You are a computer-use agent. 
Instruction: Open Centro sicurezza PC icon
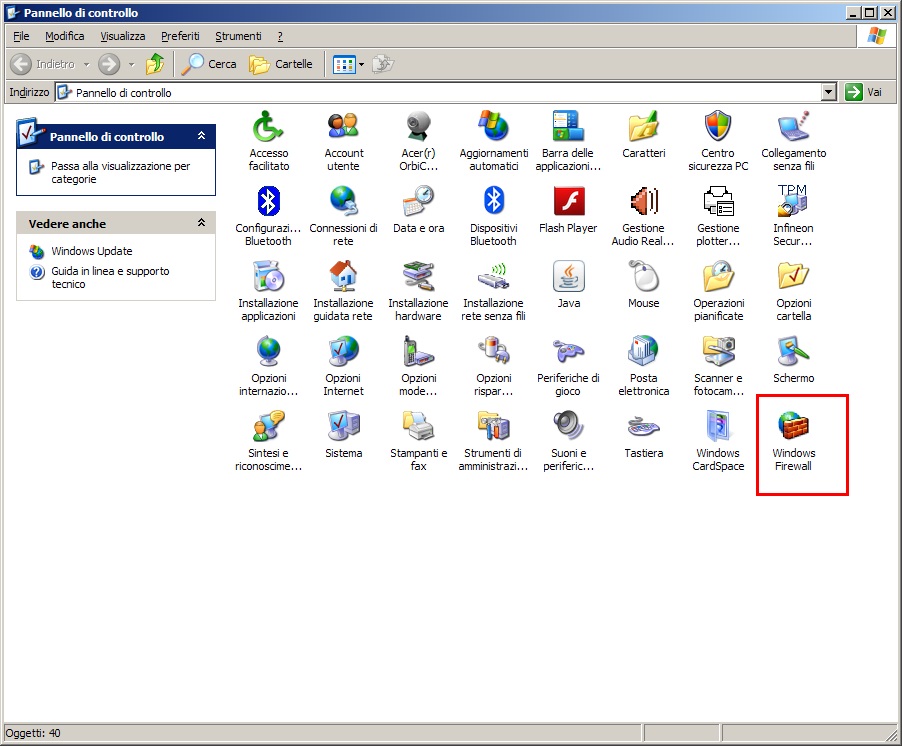click(x=718, y=128)
